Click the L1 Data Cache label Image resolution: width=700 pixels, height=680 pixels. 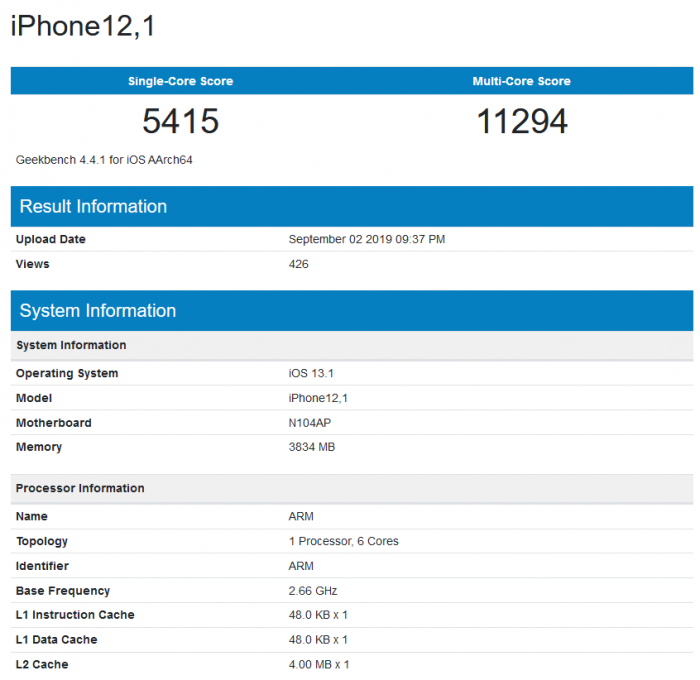coord(56,640)
